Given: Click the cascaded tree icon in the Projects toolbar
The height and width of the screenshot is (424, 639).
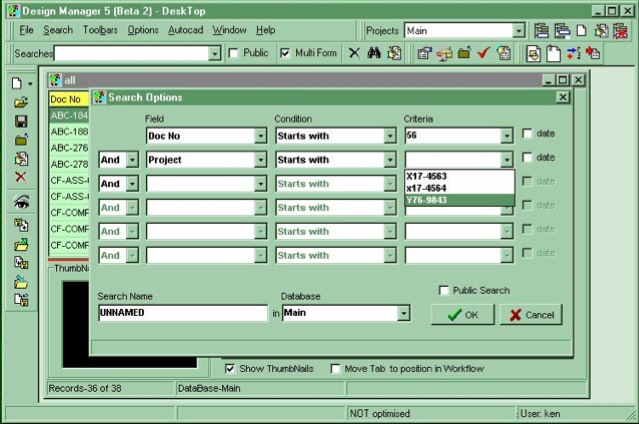Looking at the screenshot, I should [x=562, y=31].
